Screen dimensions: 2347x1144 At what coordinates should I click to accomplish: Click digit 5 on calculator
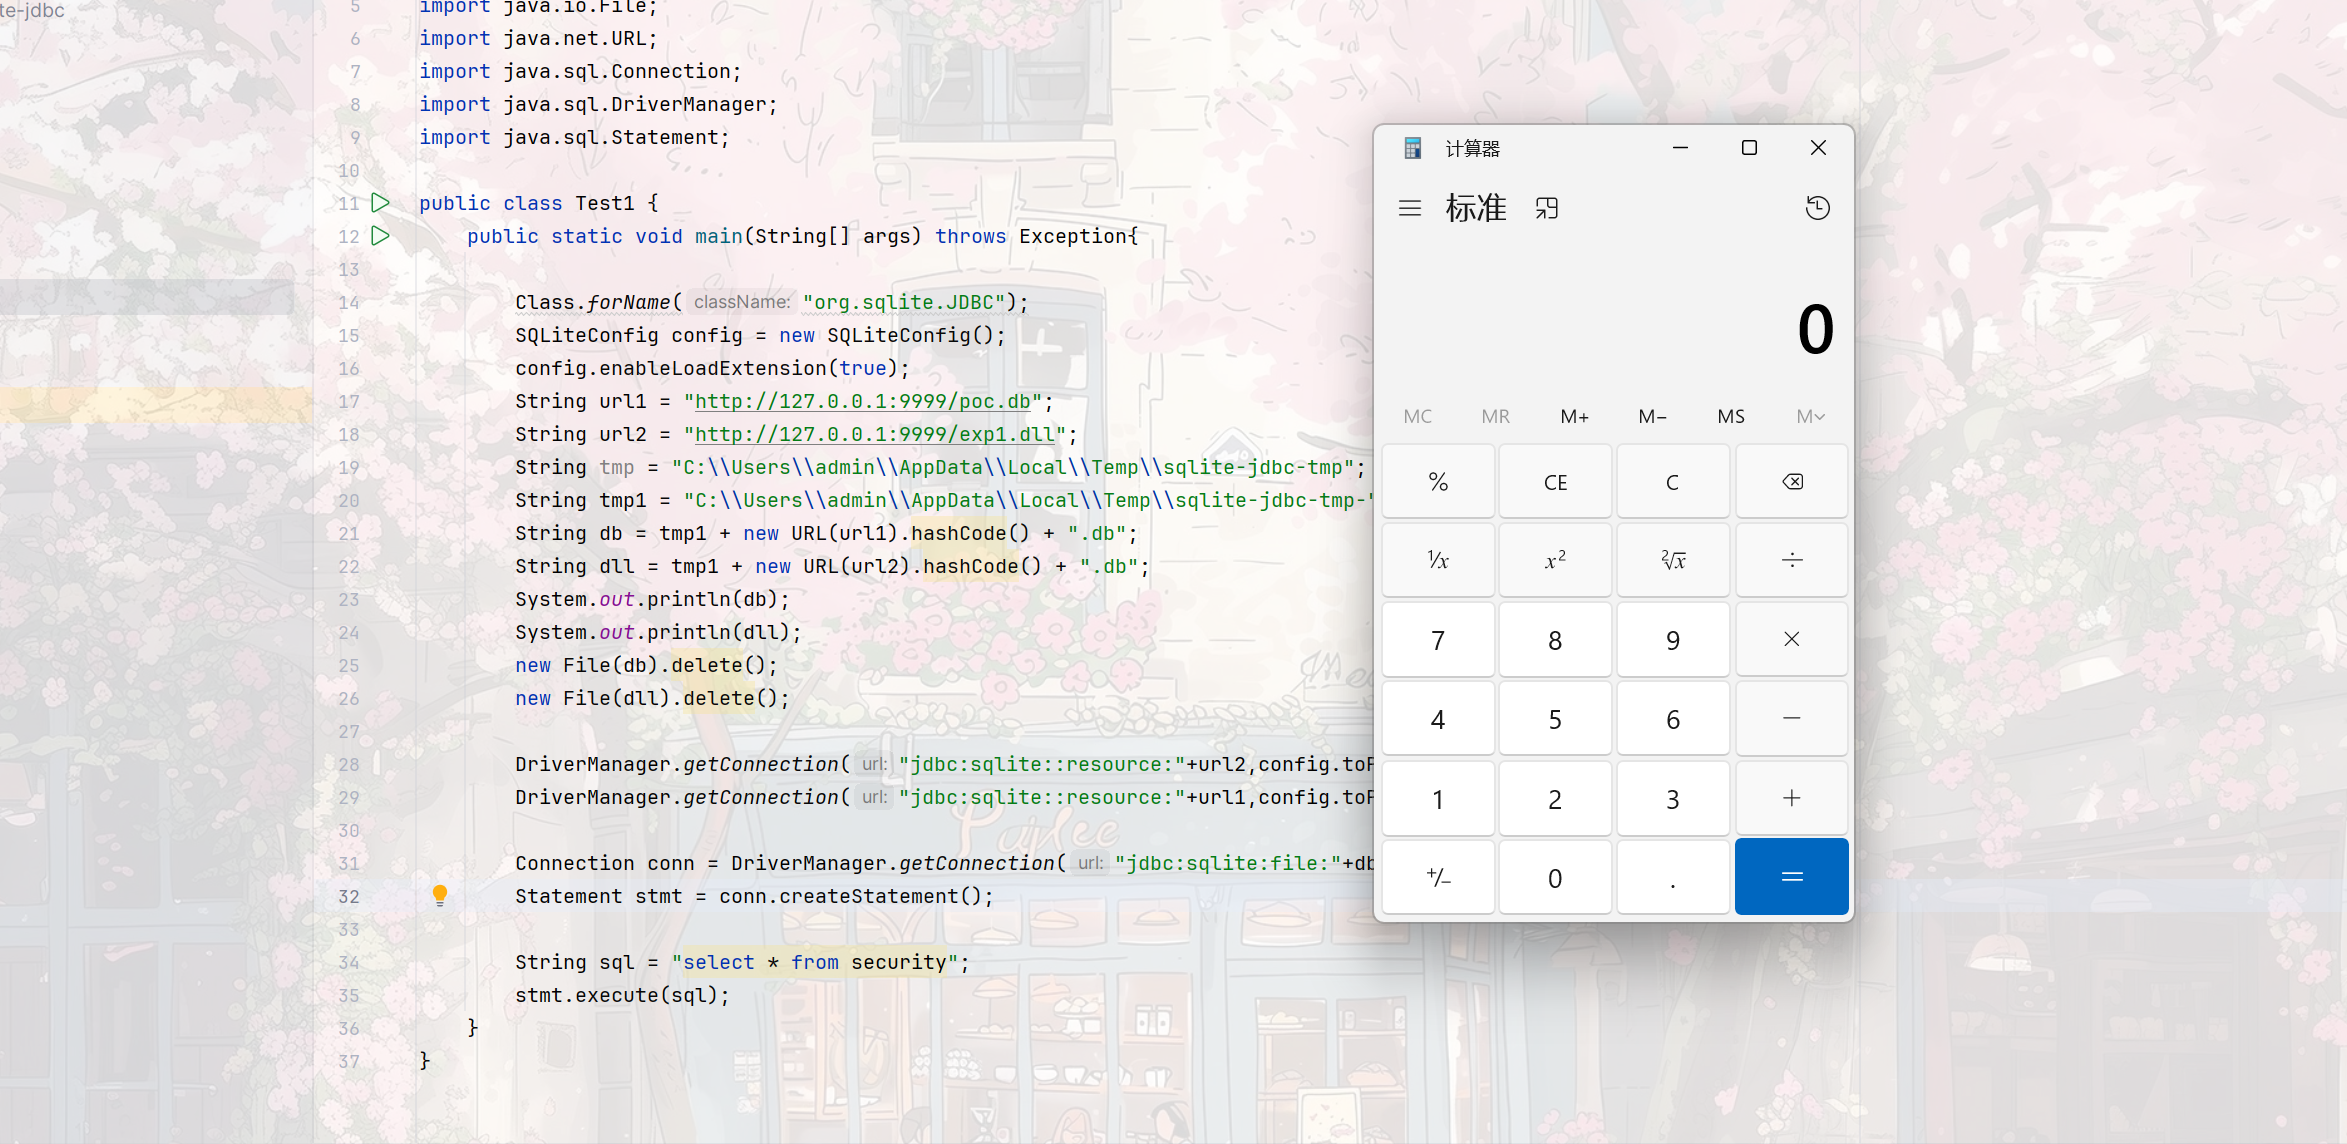[1555, 718]
